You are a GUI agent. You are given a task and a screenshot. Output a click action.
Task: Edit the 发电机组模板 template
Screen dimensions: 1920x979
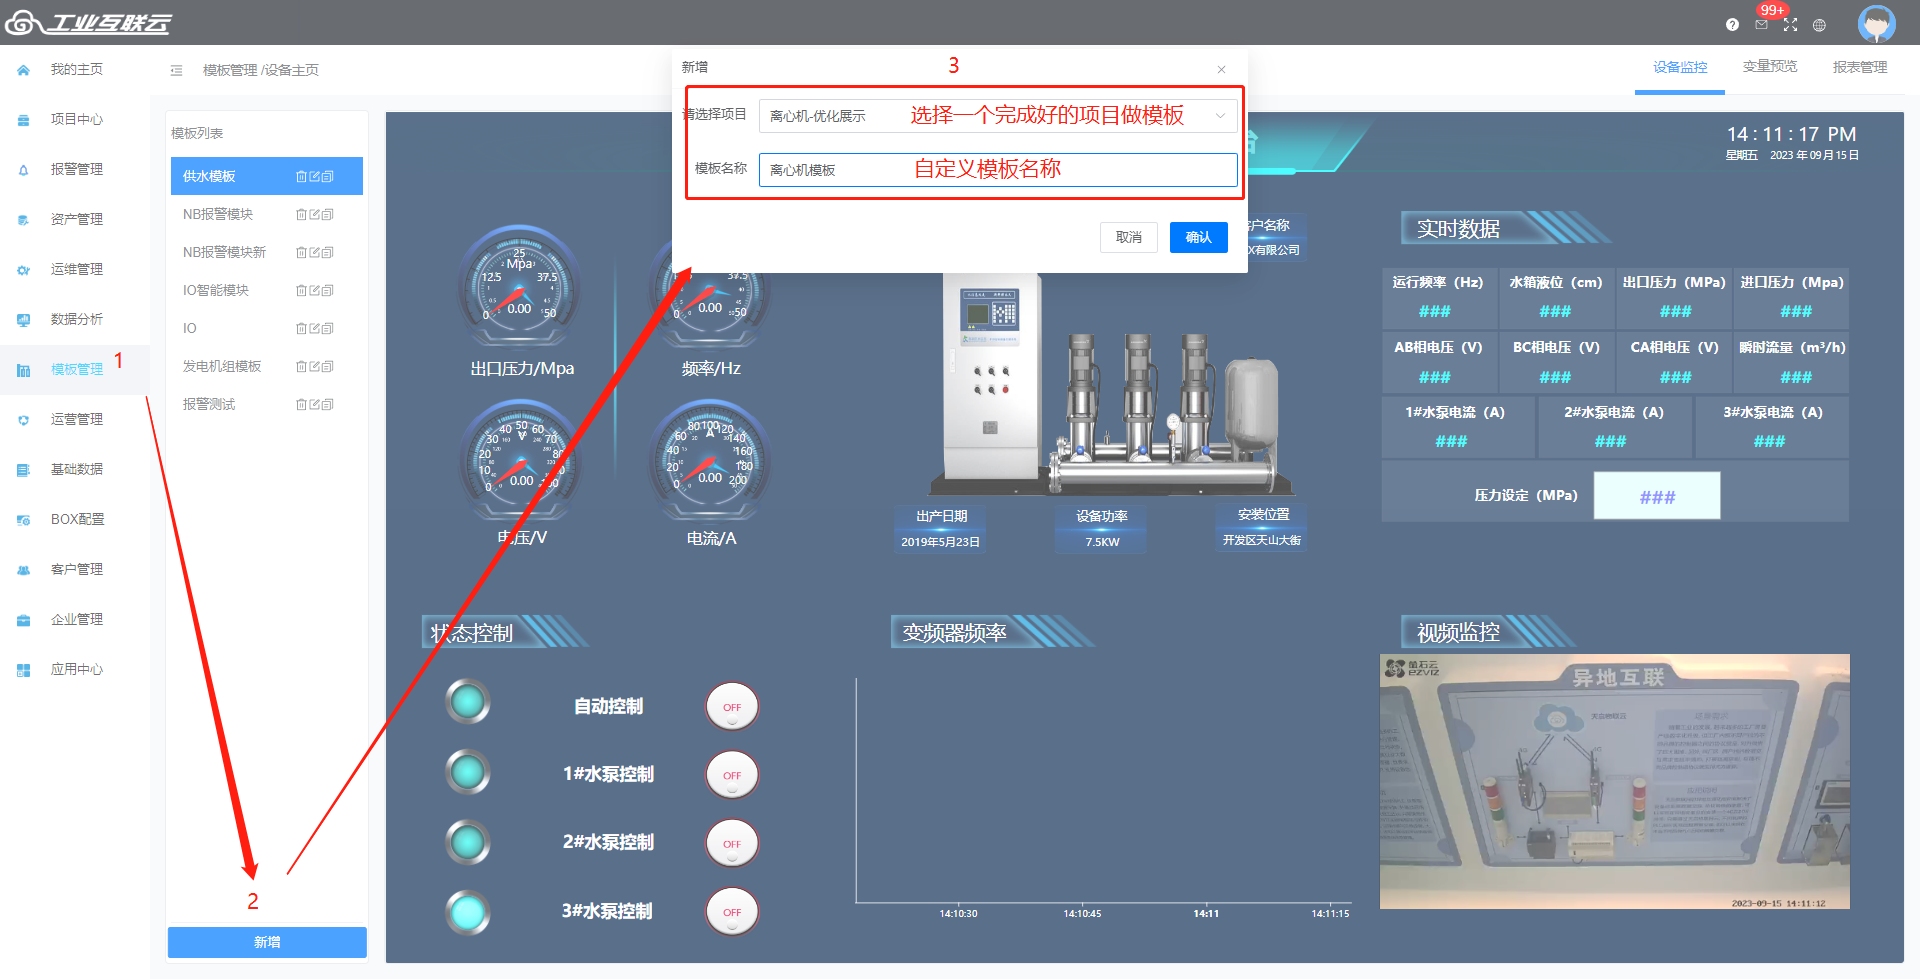click(x=314, y=367)
